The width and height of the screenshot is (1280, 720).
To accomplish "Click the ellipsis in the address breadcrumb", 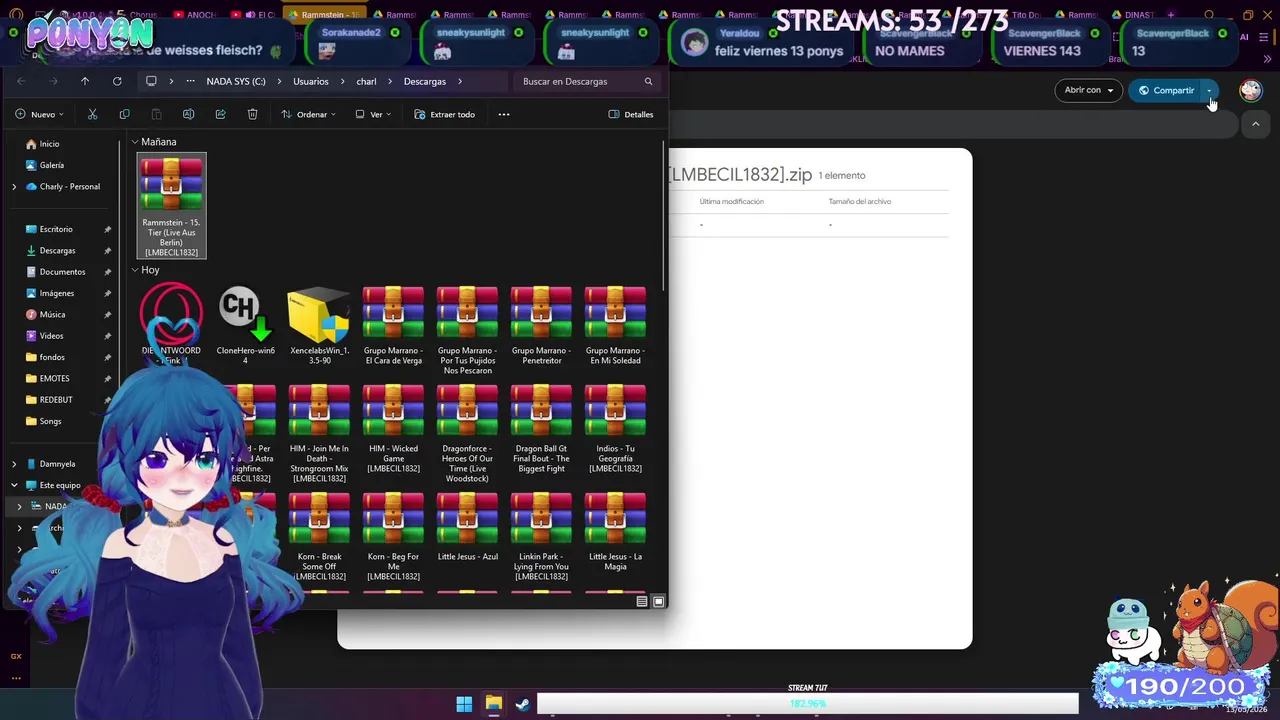I will [x=190, y=81].
